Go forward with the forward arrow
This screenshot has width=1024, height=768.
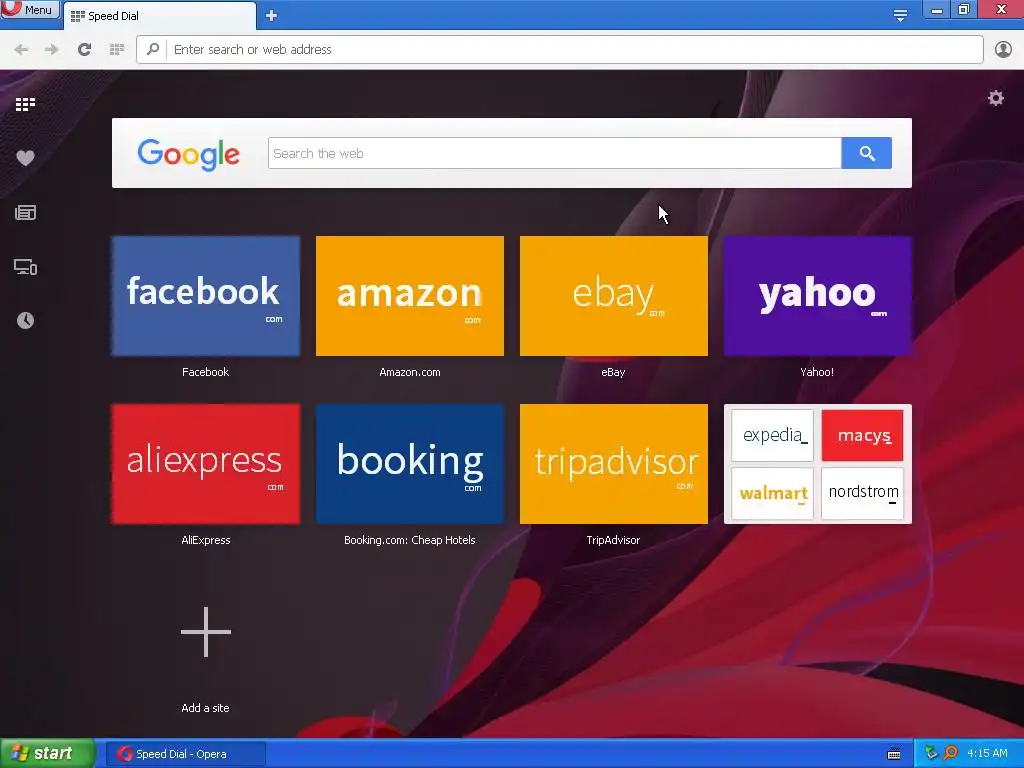click(x=52, y=50)
